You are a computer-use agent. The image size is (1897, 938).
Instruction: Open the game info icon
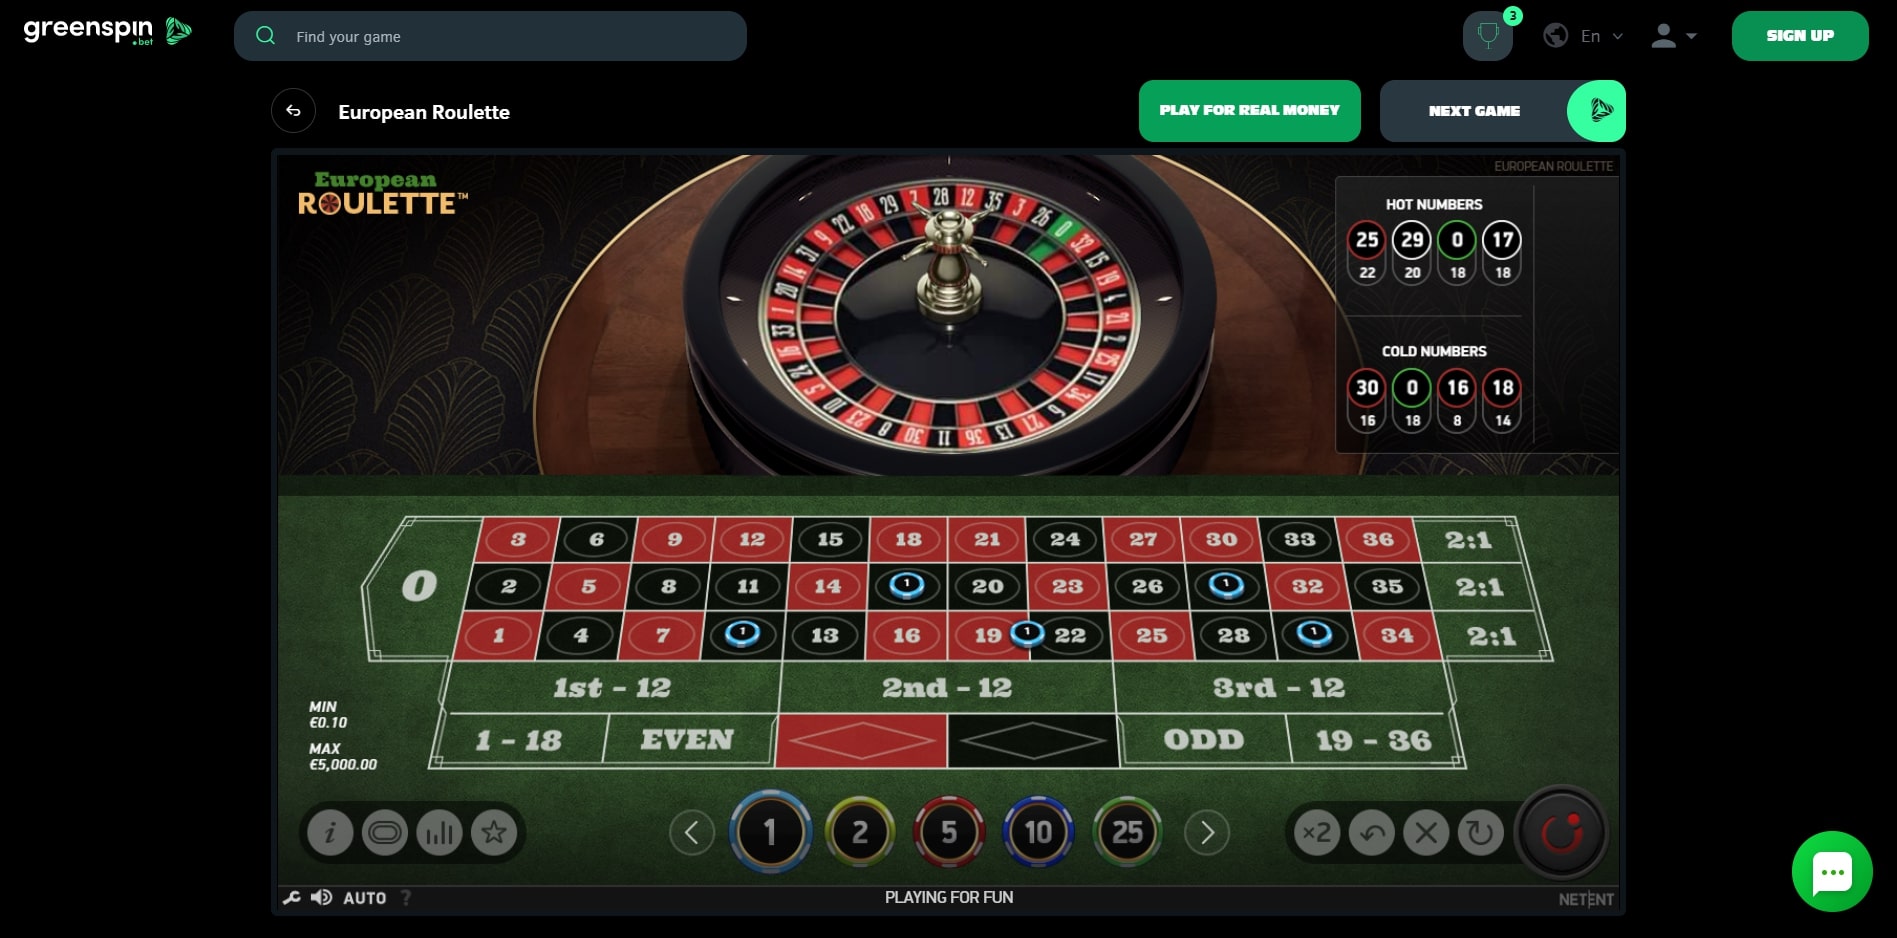point(330,832)
